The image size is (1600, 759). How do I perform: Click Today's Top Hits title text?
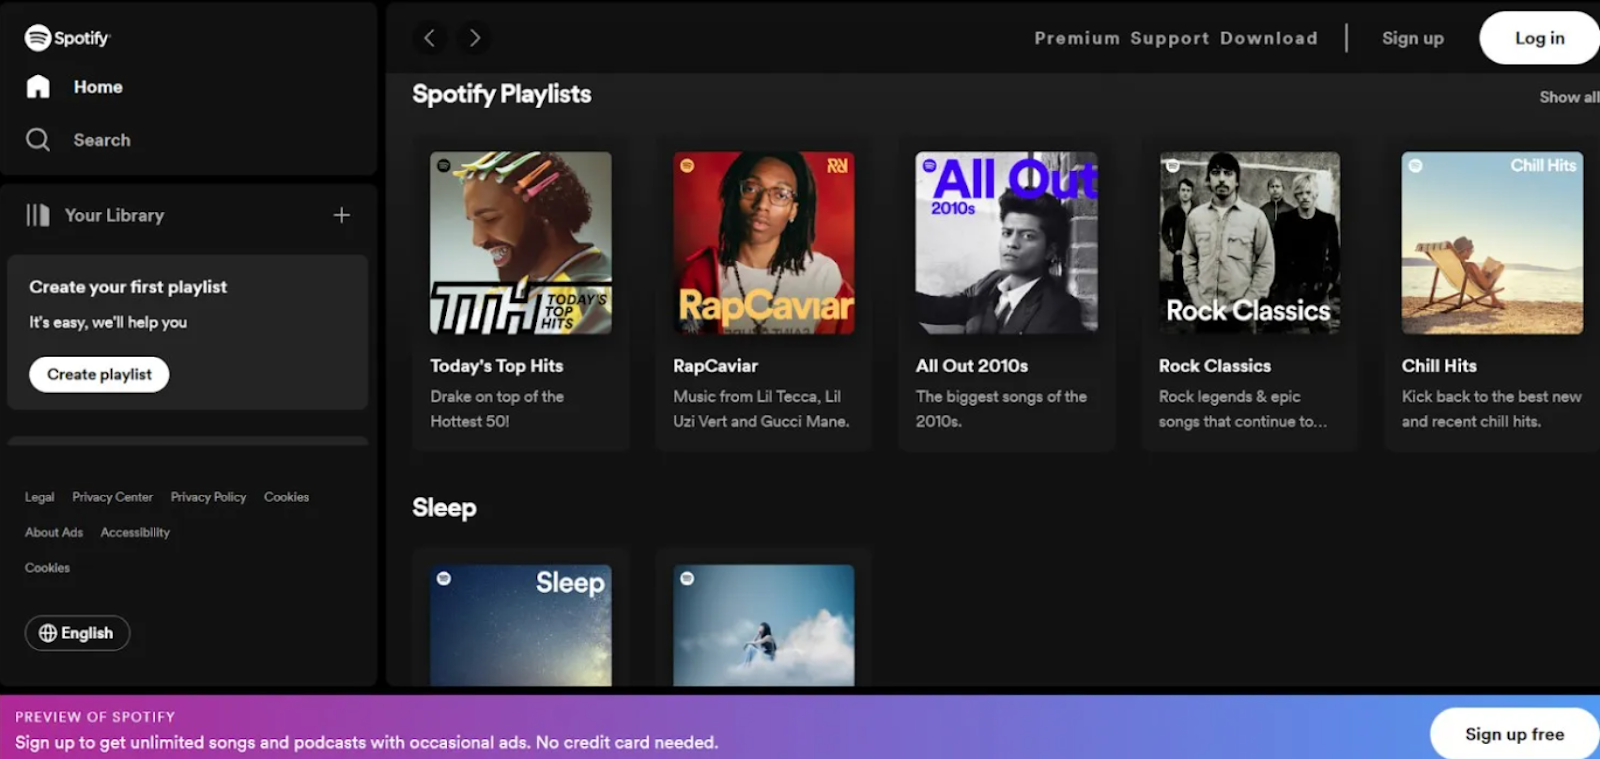(497, 366)
